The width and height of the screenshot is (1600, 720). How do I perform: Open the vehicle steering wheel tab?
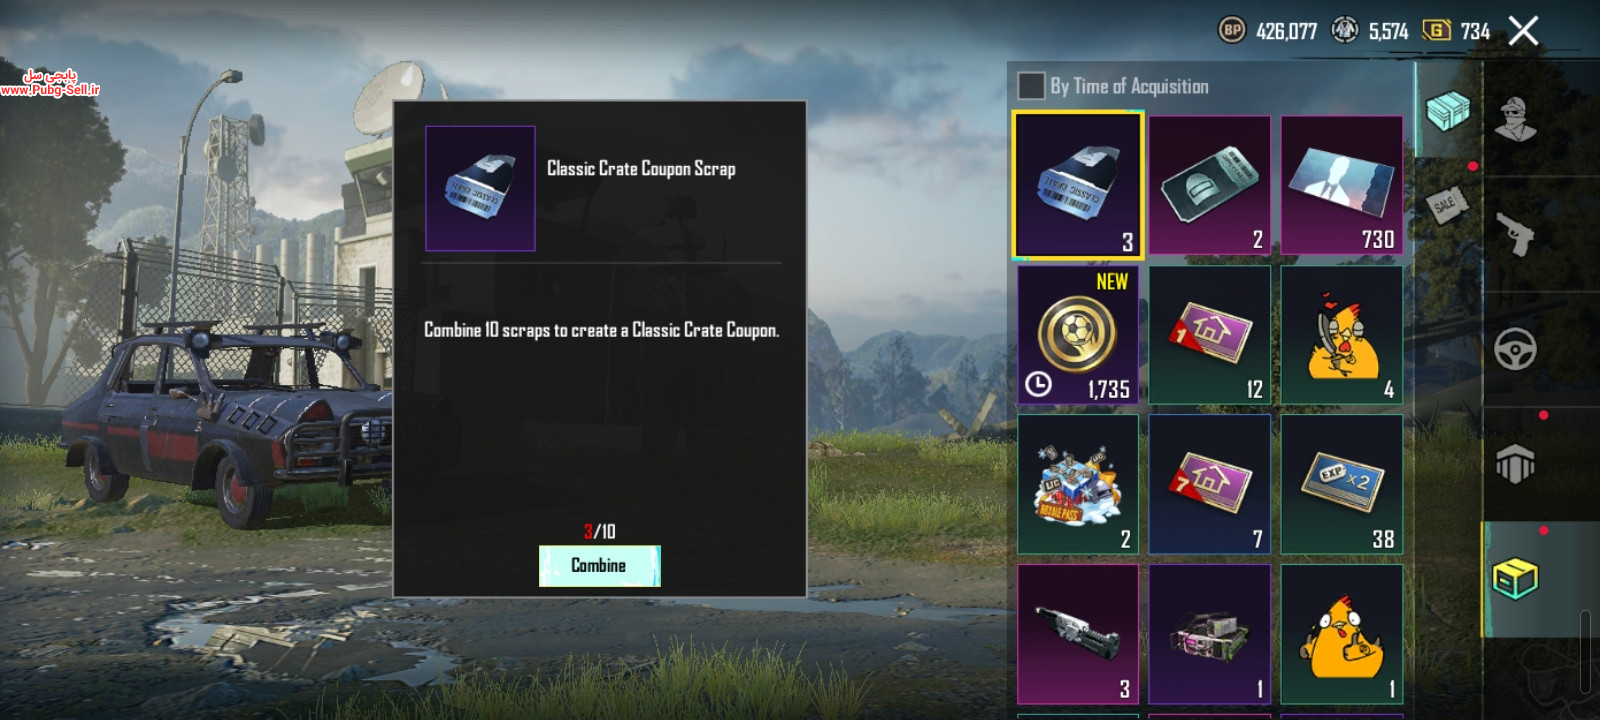point(1516,349)
